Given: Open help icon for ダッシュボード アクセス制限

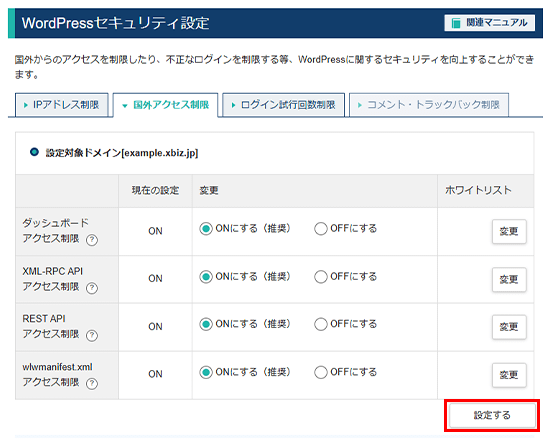Looking at the screenshot, I should [92, 240].
